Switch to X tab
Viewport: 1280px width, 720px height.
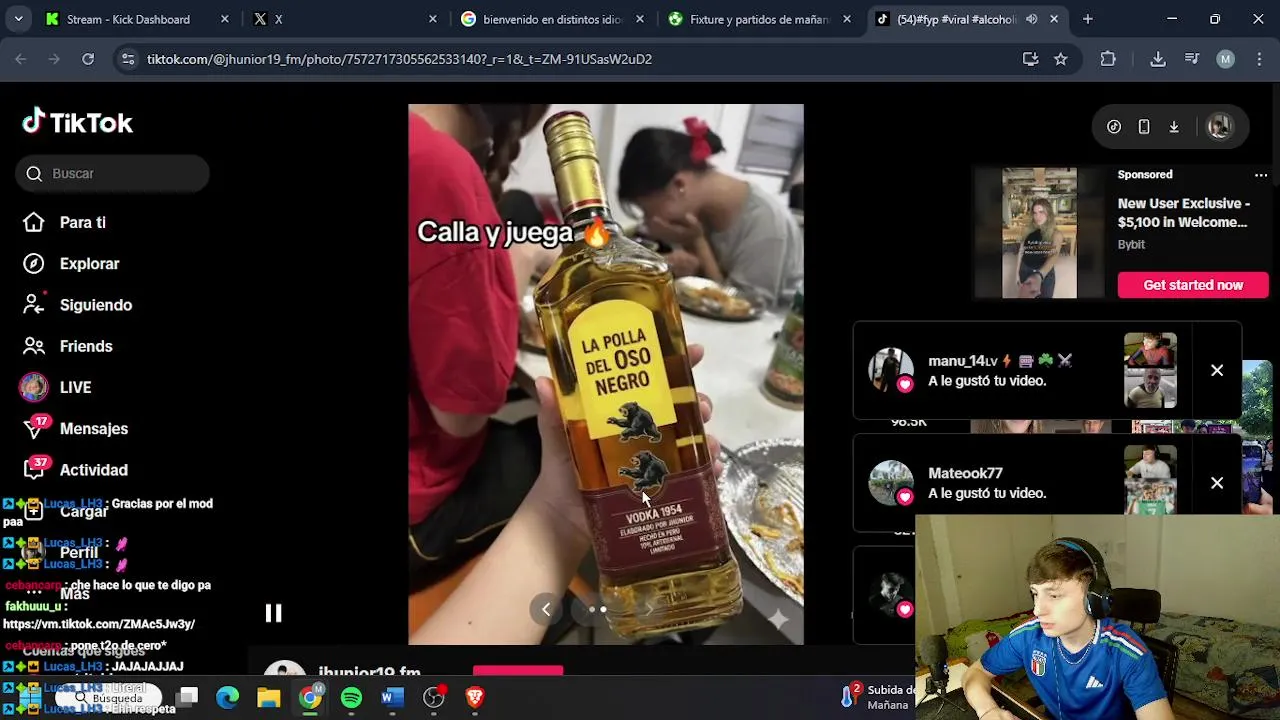(x=343, y=19)
